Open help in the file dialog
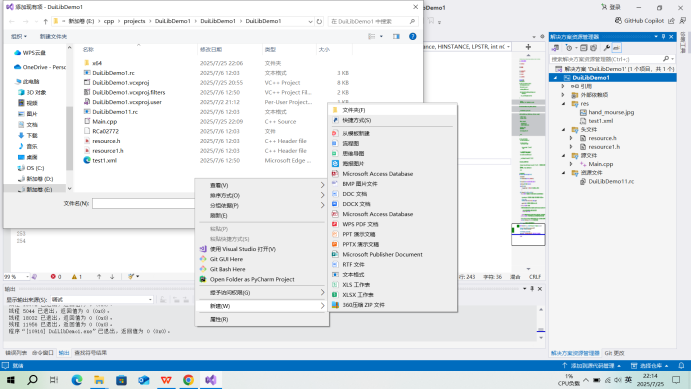 [x=413, y=37]
